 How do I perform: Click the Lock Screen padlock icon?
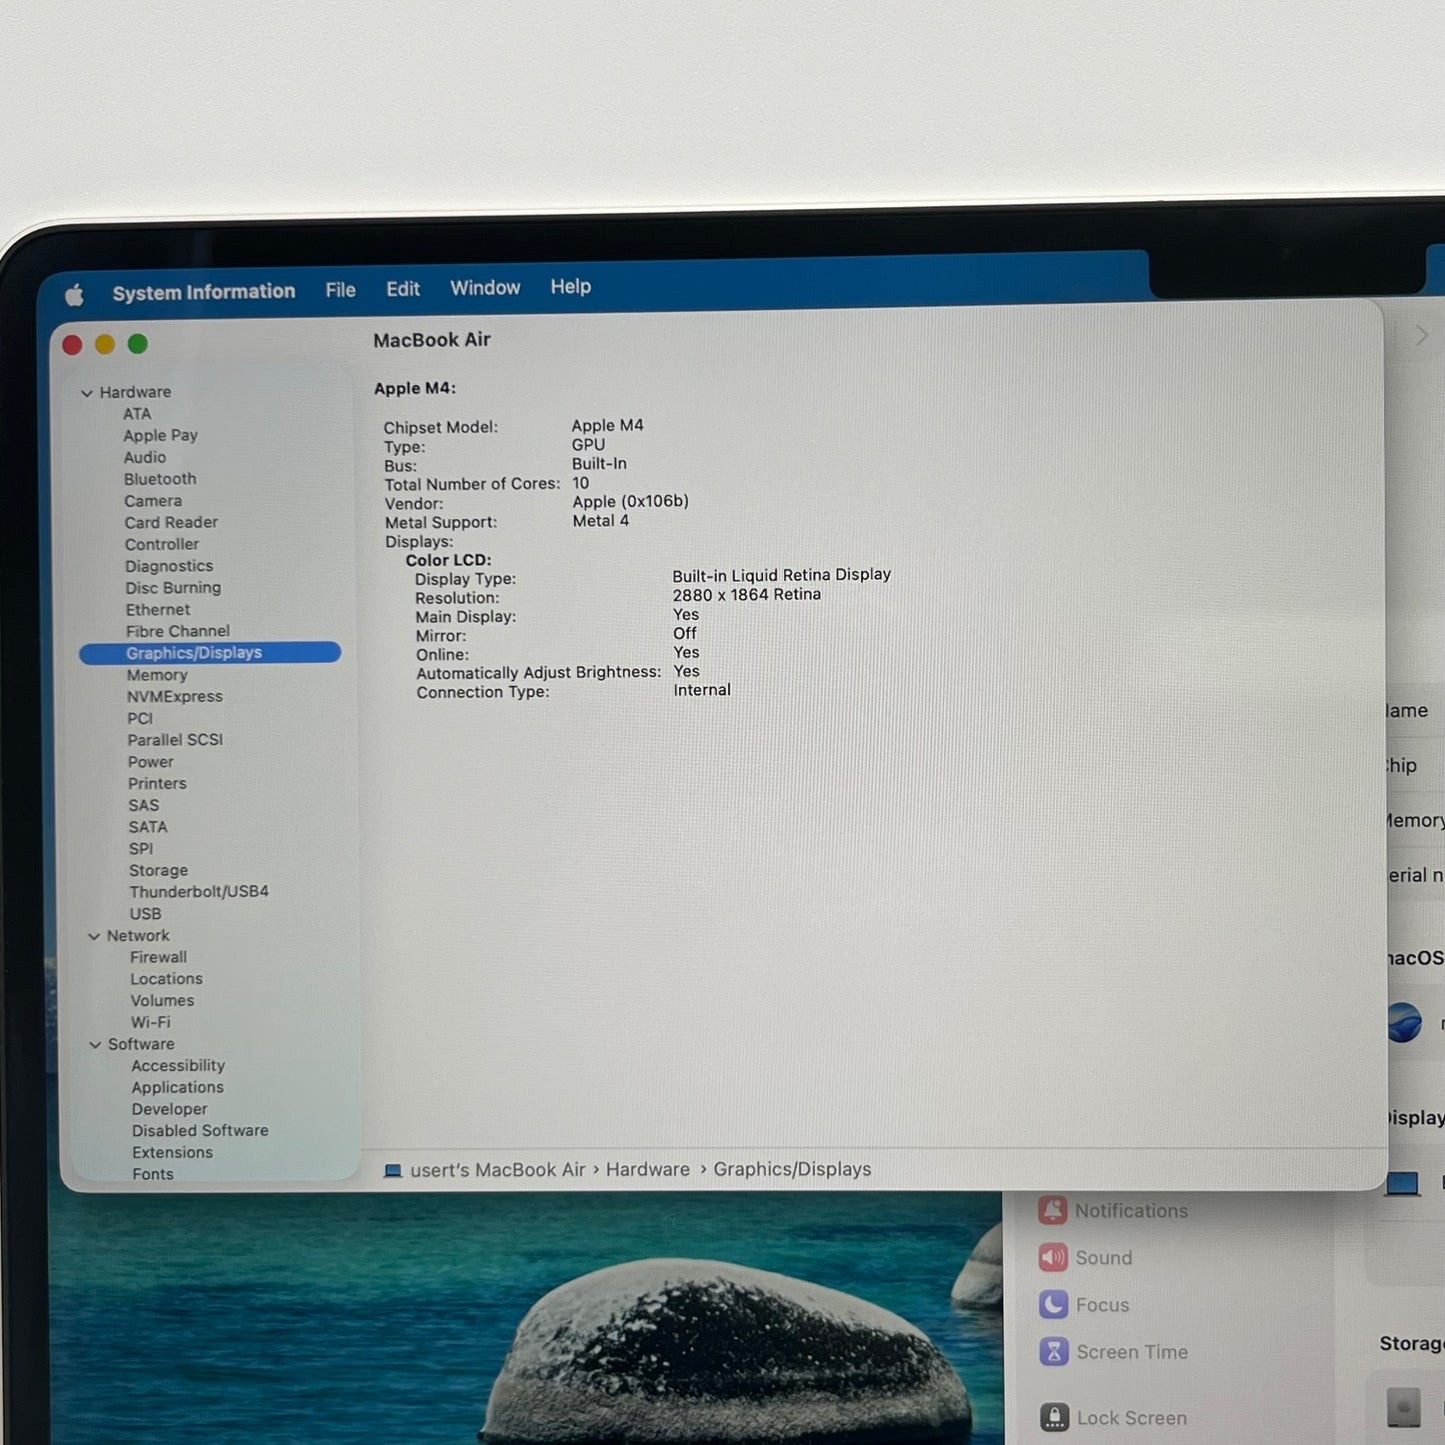[x=1054, y=1417]
